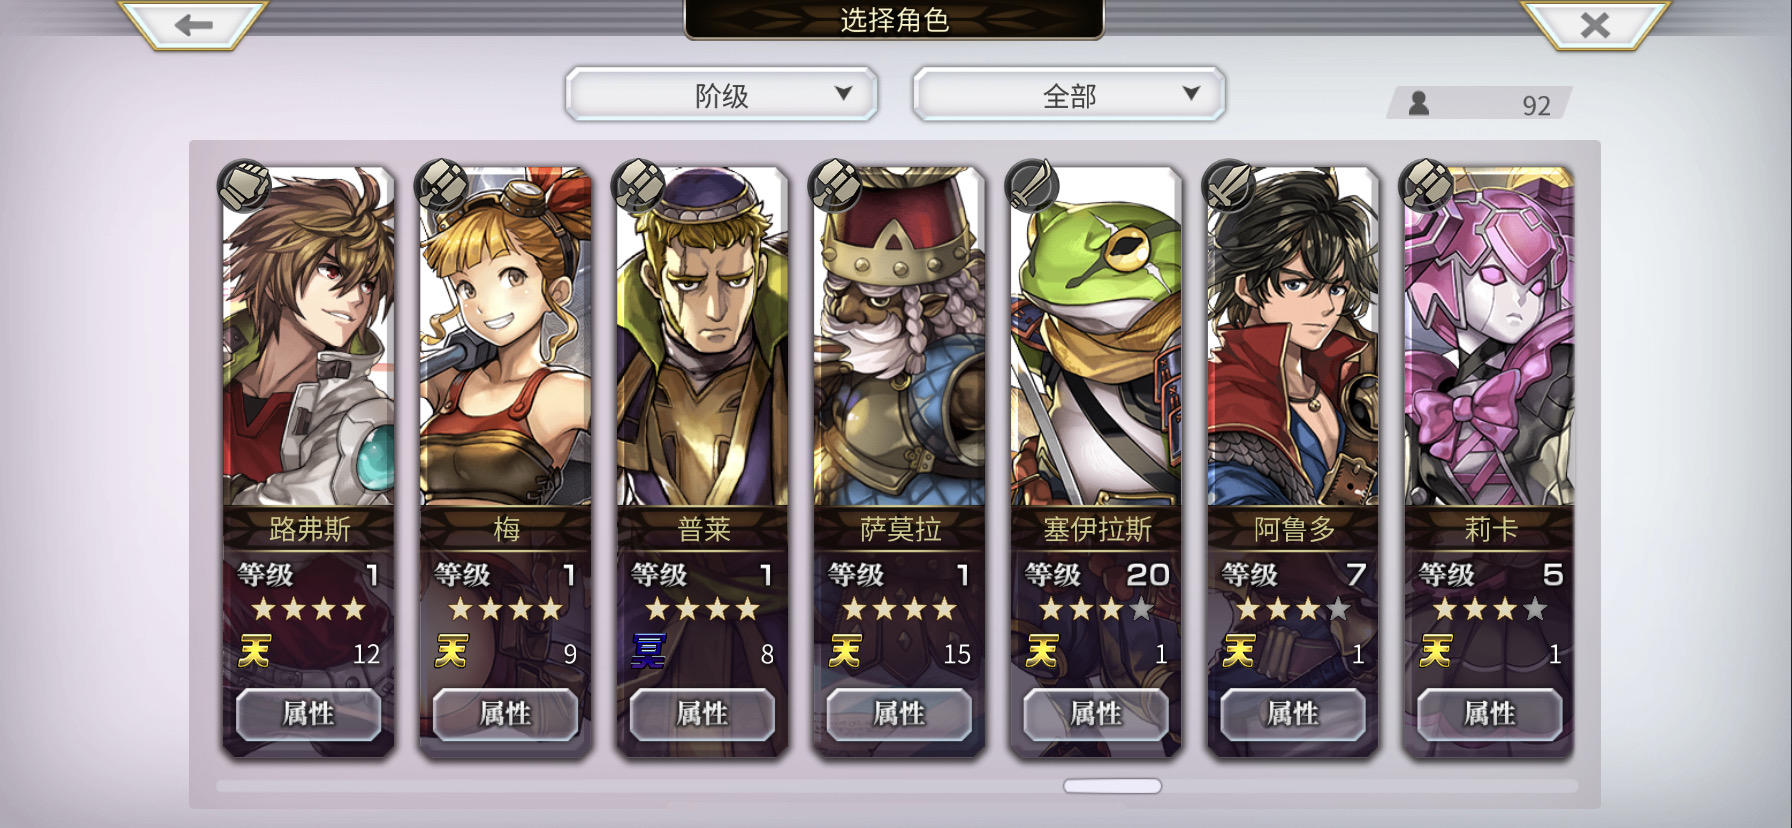View 属性 of 莉卡
Image resolution: width=1792 pixels, height=828 pixels.
(1490, 714)
